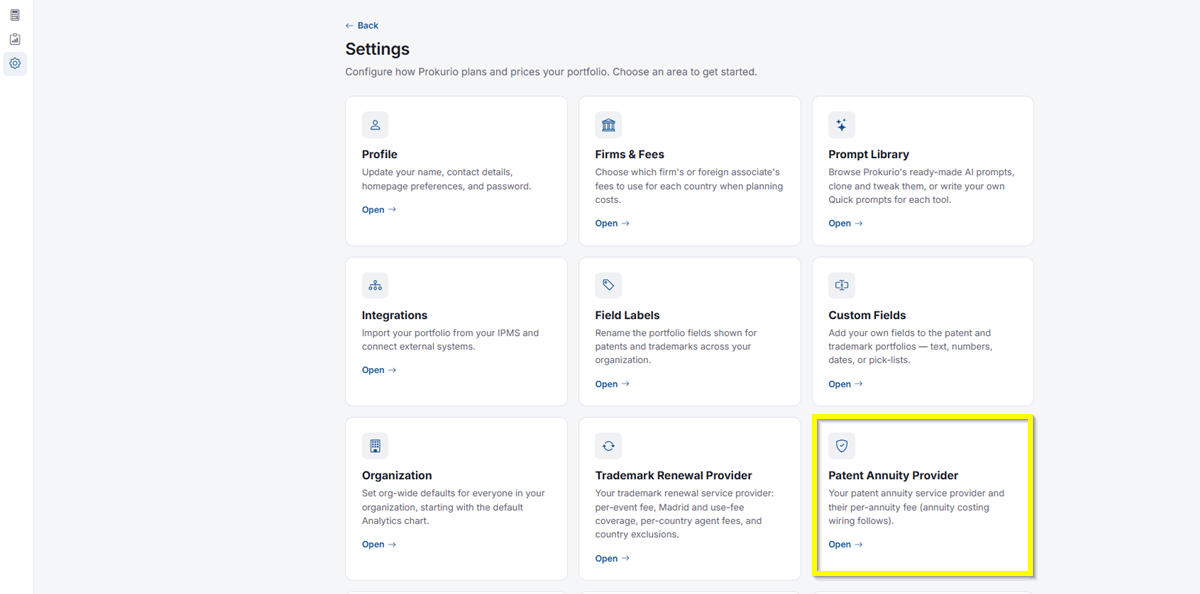The width and height of the screenshot is (1200, 594).
Task: Click the Integrations hierarchy icon
Action: tap(375, 285)
